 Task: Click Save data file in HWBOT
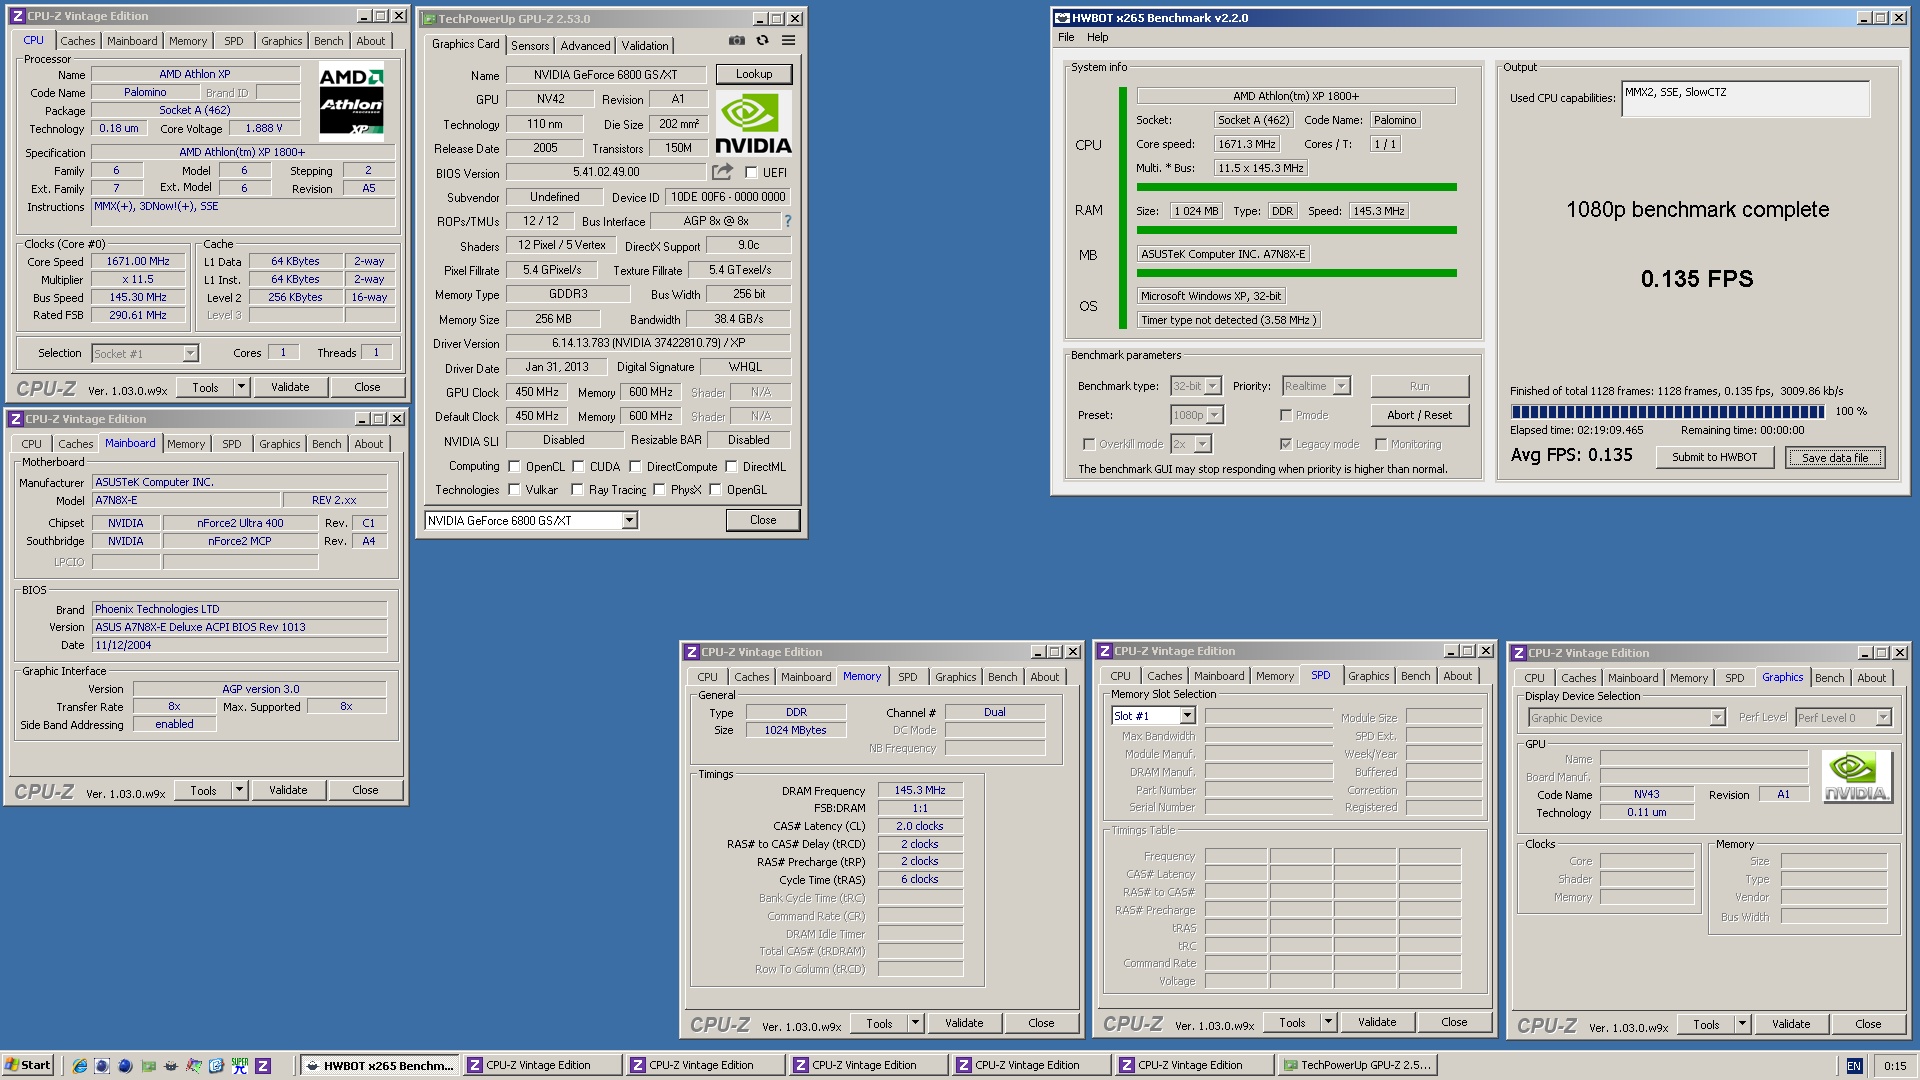coord(1835,458)
